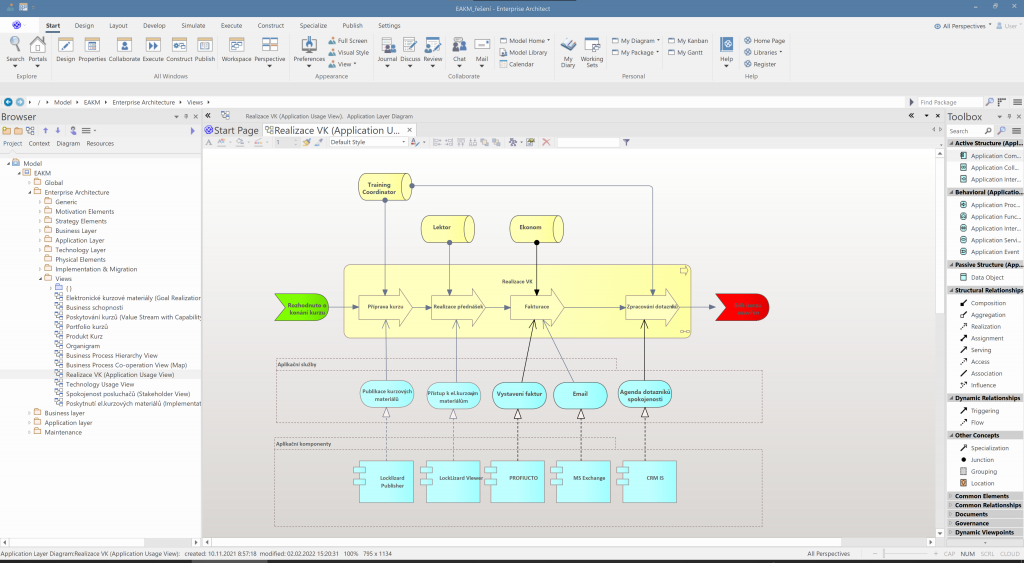1024x563 pixels.
Task: Select the PROFIUCTO component in diagram
Action: click(517, 481)
